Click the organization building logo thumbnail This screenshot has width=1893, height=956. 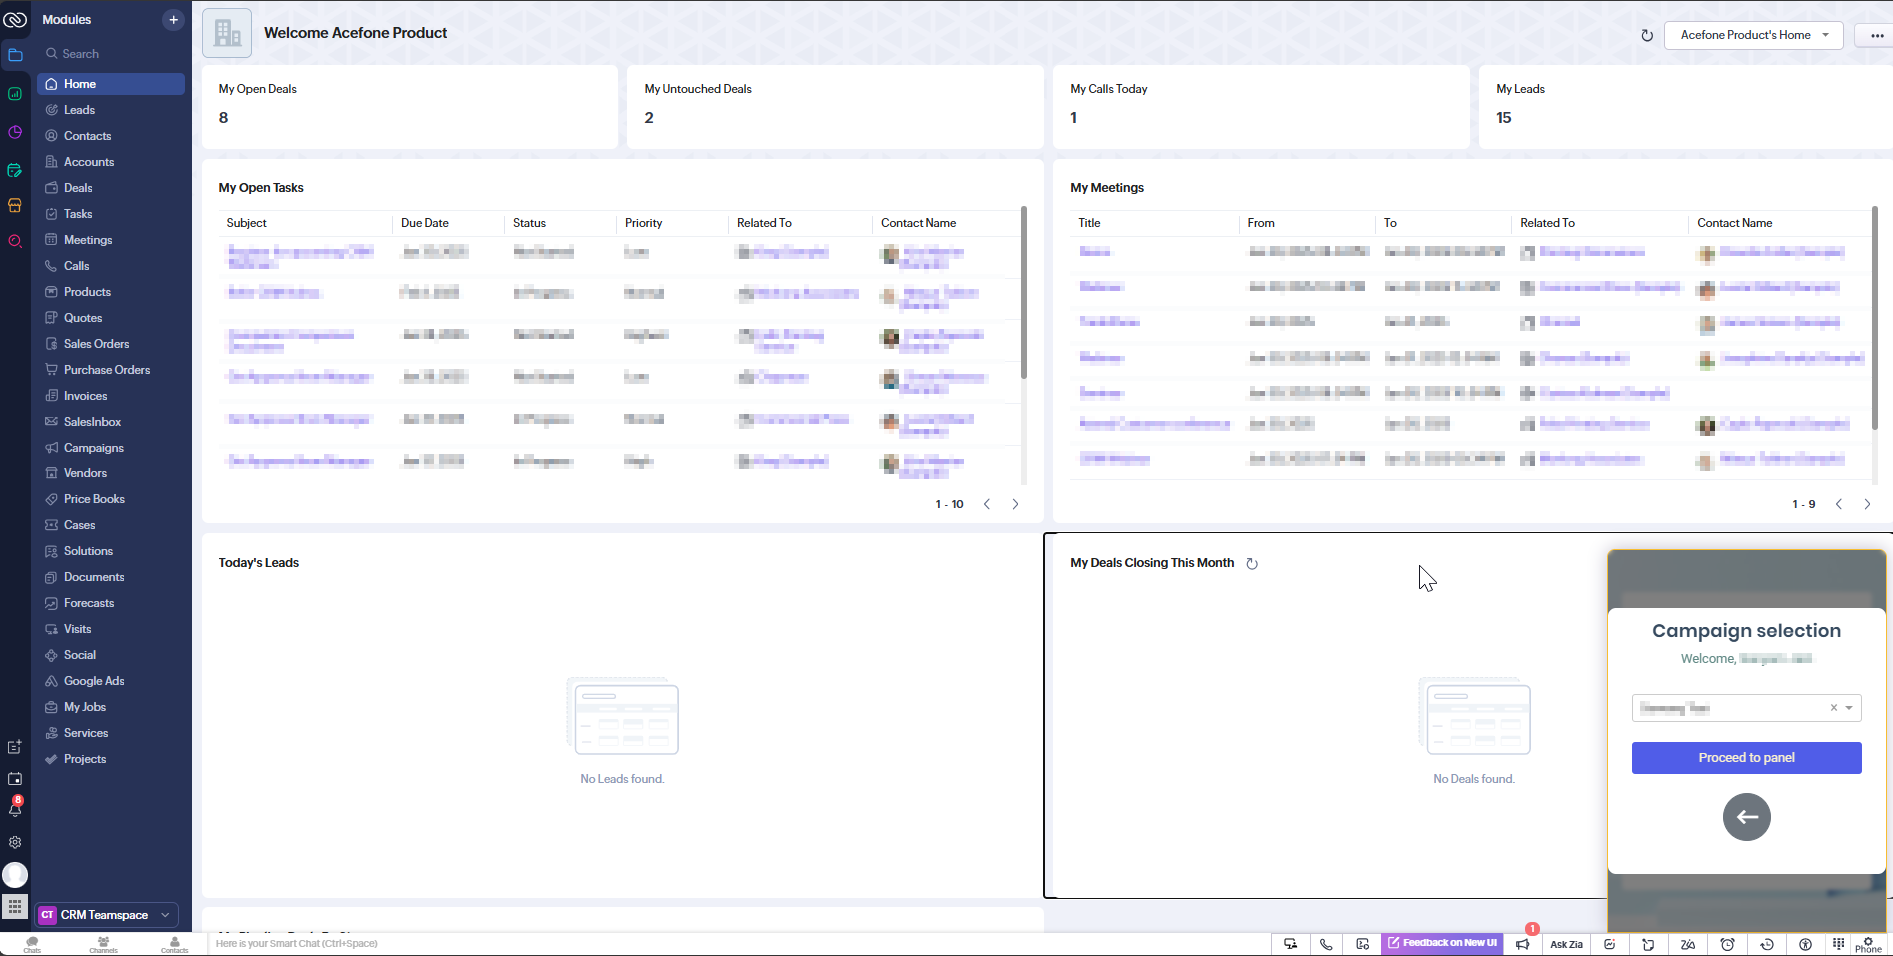(x=227, y=33)
